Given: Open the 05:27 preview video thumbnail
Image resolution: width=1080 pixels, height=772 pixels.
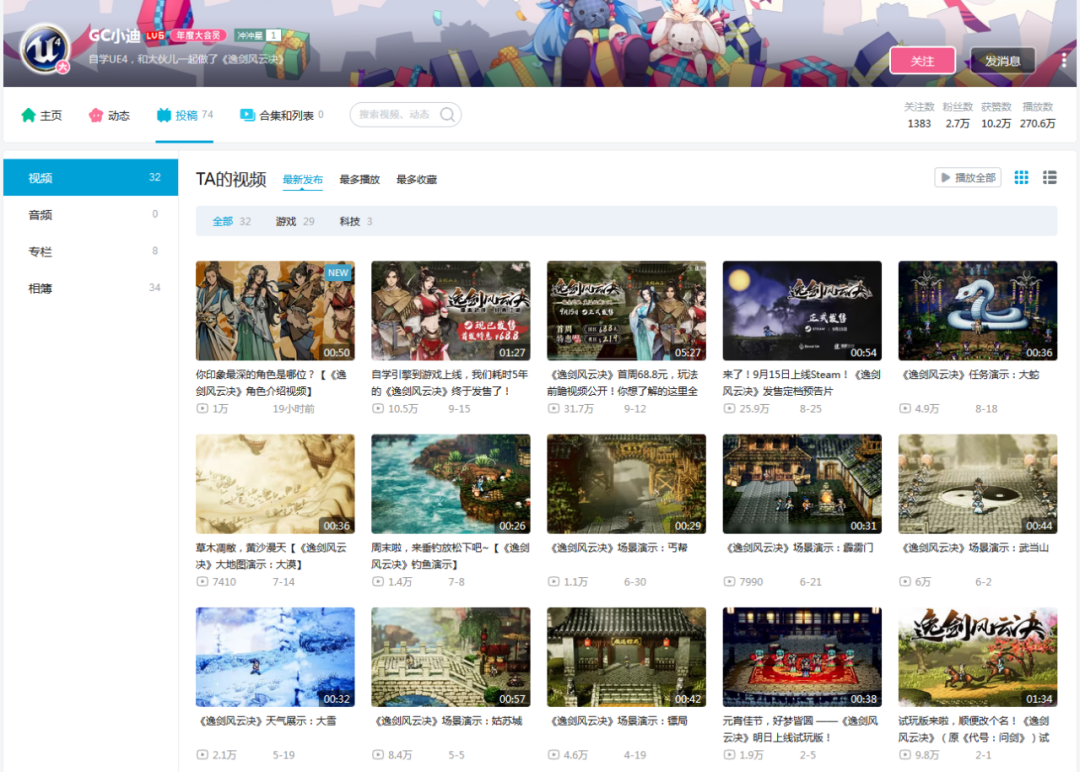Looking at the screenshot, I should click(626, 311).
